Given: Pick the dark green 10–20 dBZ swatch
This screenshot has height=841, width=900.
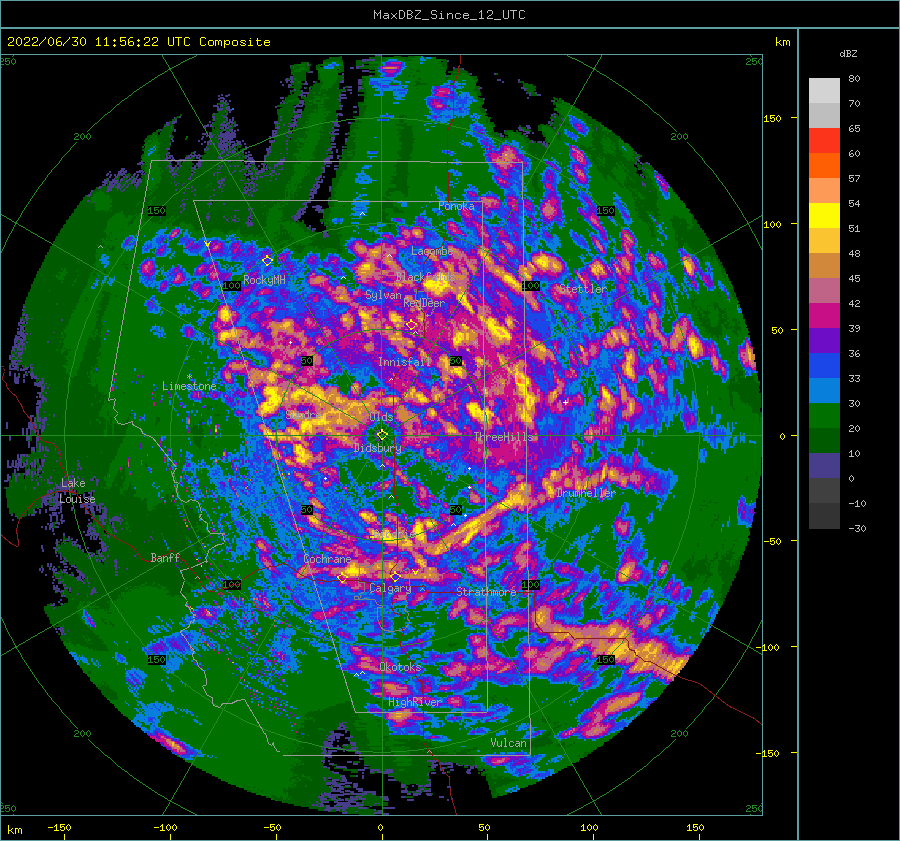Looking at the screenshot, I should tap(824, 441).
